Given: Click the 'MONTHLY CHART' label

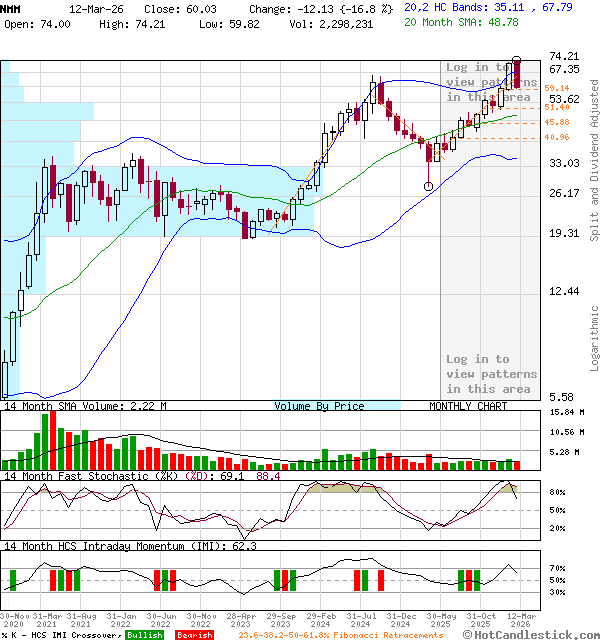Looking at the screenshot, I should point(468,406).
